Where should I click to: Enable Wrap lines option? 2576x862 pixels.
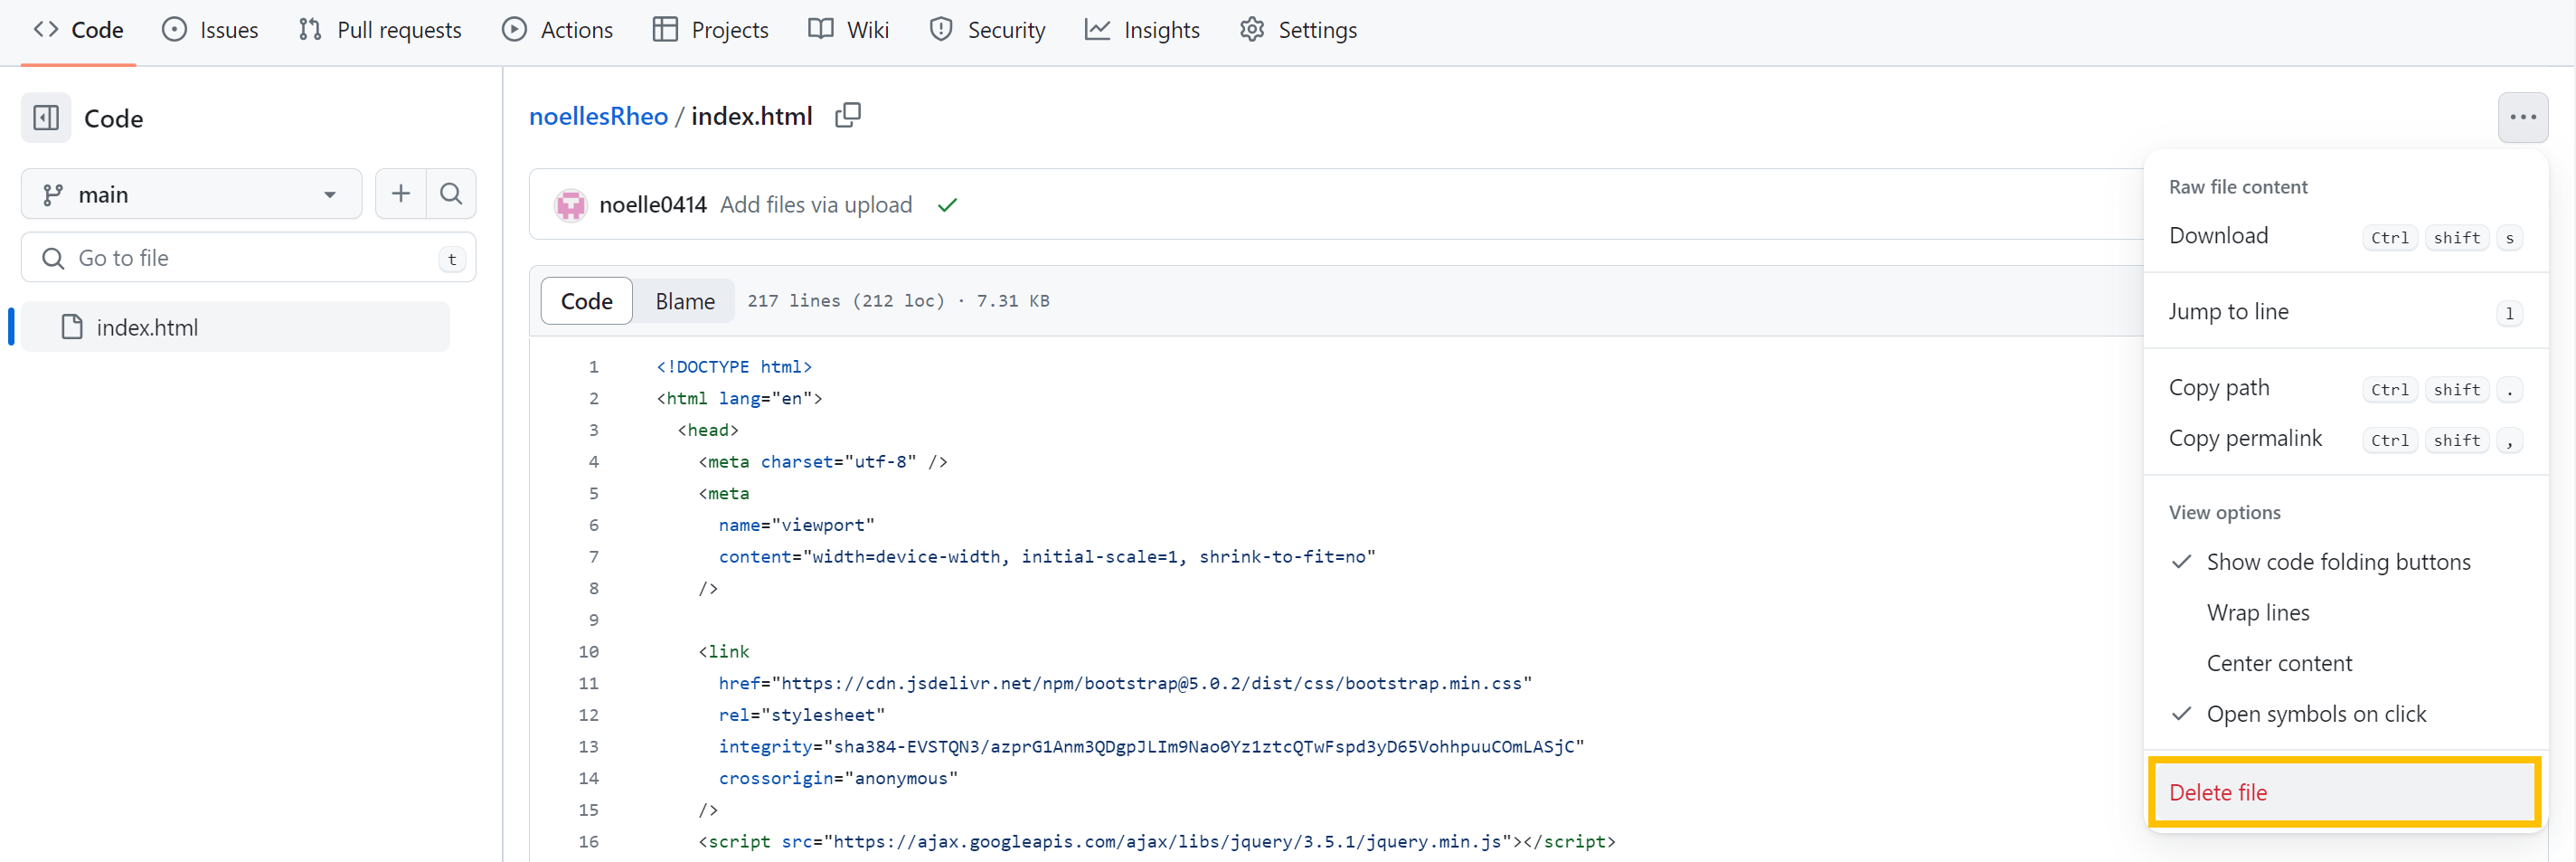pyautogui.click(x=2345, y=613)
